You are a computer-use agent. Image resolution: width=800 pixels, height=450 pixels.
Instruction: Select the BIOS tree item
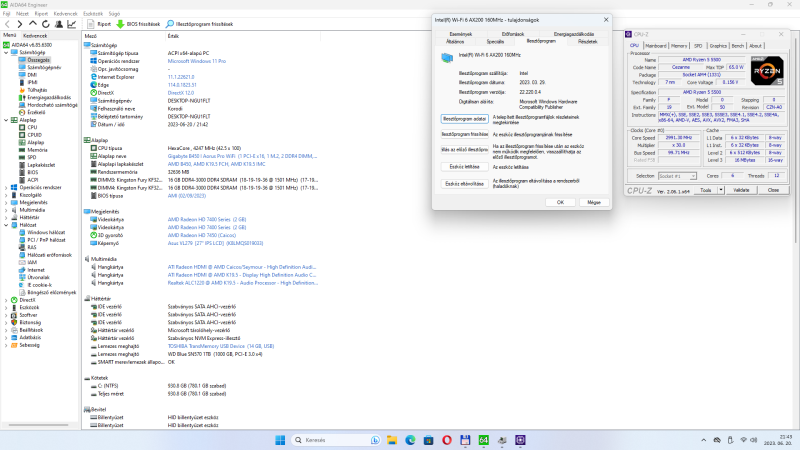[x=33, y=172]
